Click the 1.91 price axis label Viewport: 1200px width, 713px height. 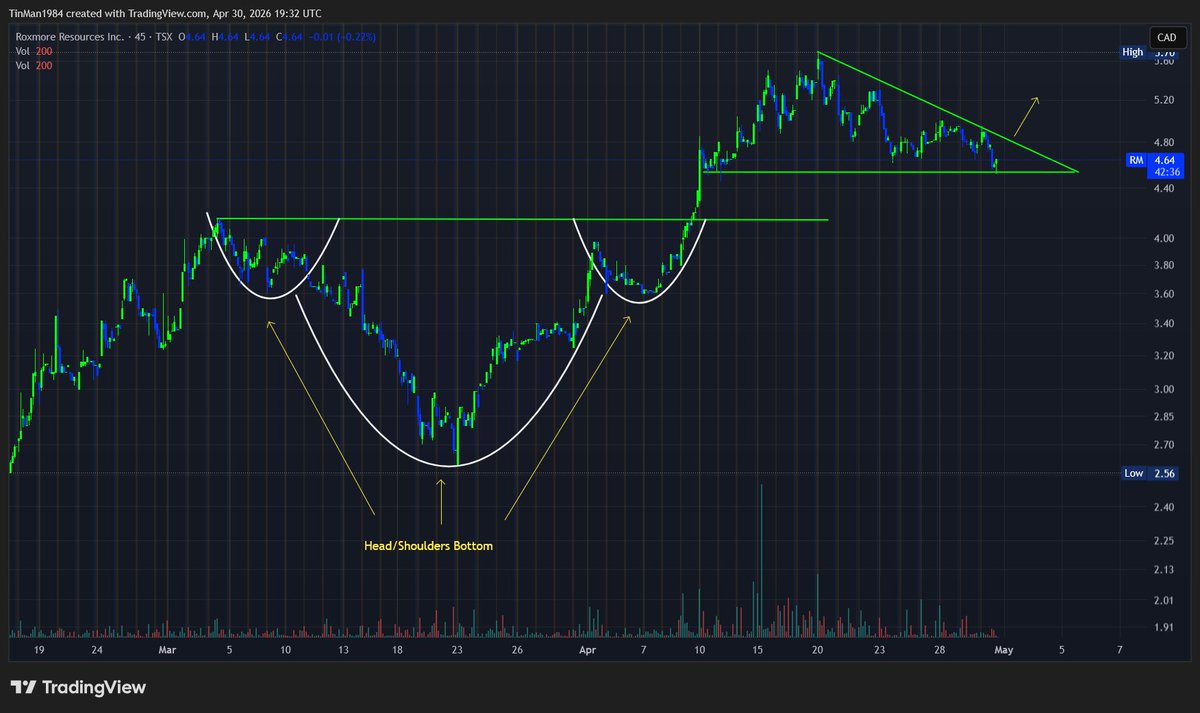[1165, 627]
